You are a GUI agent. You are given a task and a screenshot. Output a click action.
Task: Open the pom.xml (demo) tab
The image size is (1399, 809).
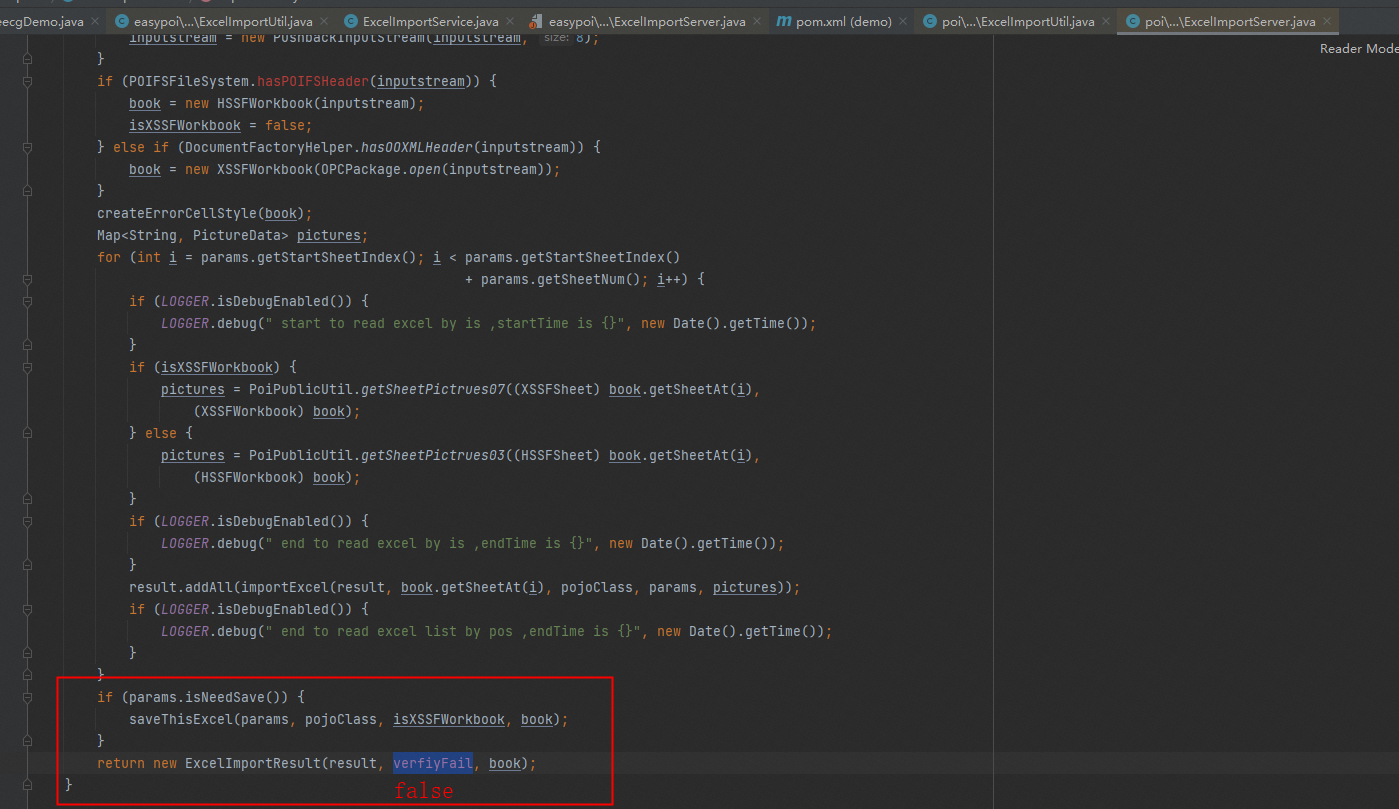click(843, 21)
